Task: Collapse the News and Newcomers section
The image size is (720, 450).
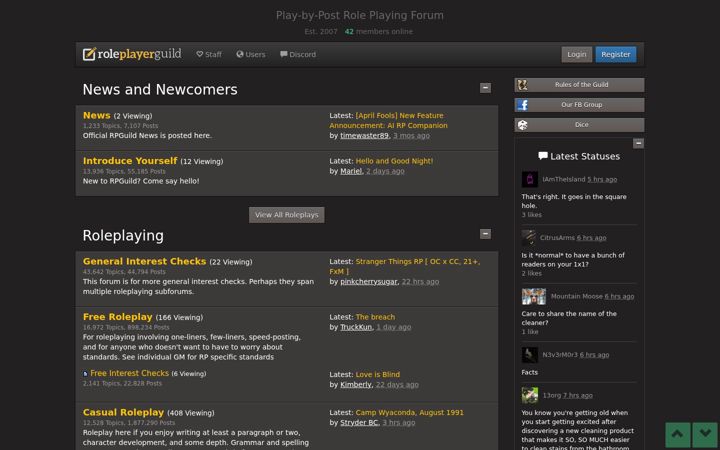Action: (x=485, y=88)
